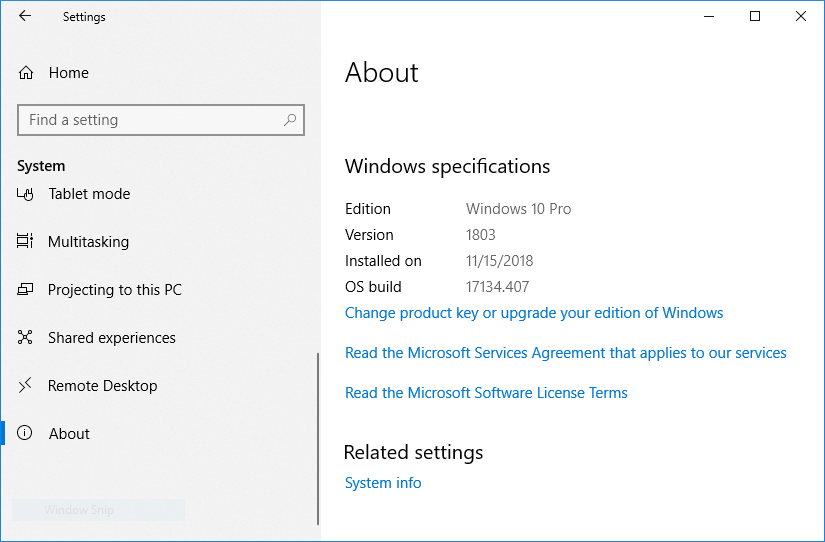Open Microsoft Software License Terms link
This screenshot has height=542, width=825.
486,393
